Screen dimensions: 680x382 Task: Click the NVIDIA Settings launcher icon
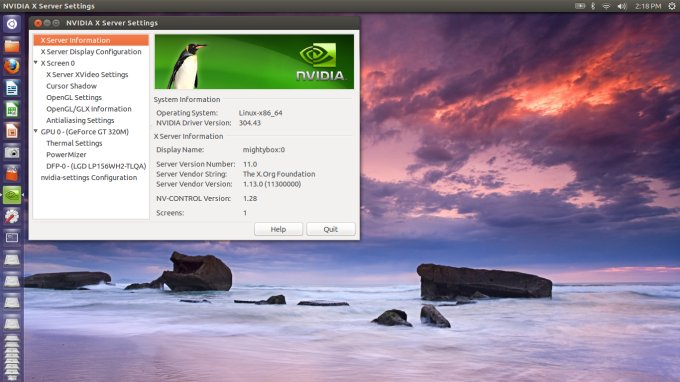(12, 195)
